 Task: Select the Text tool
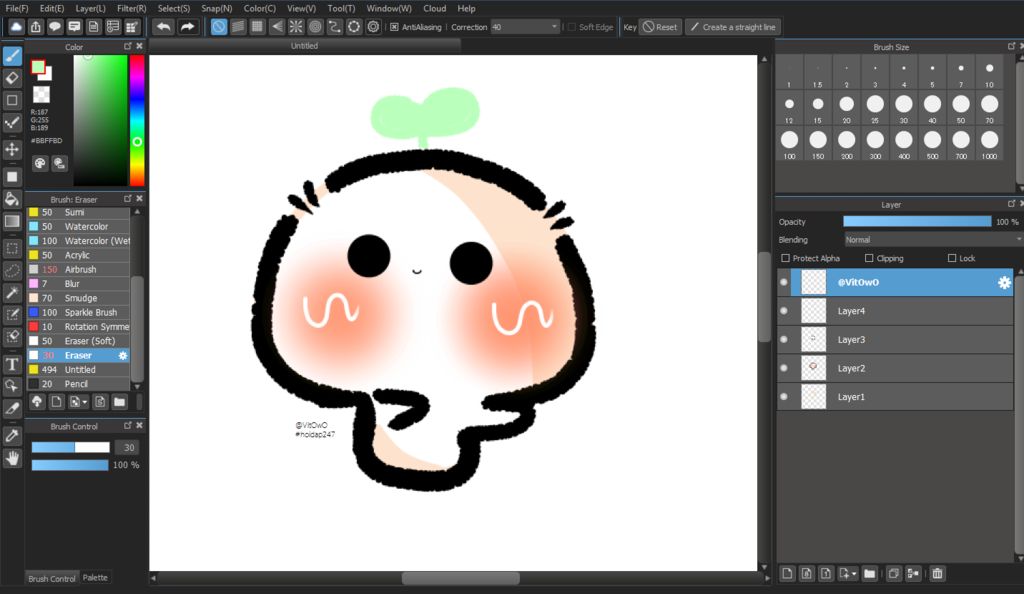click(12, 364)
